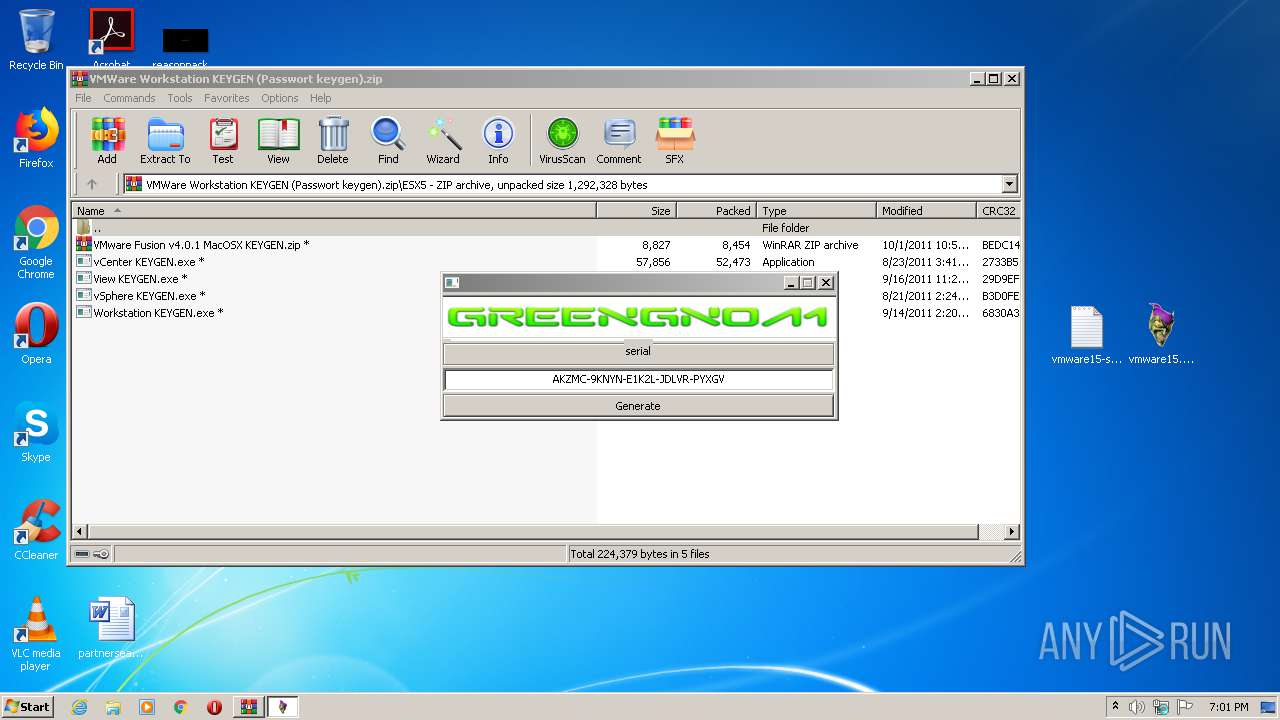Open VLC media player desktop shortcut
The width and height of the screenshot is (1280, 720).
[x=36, y=634]
